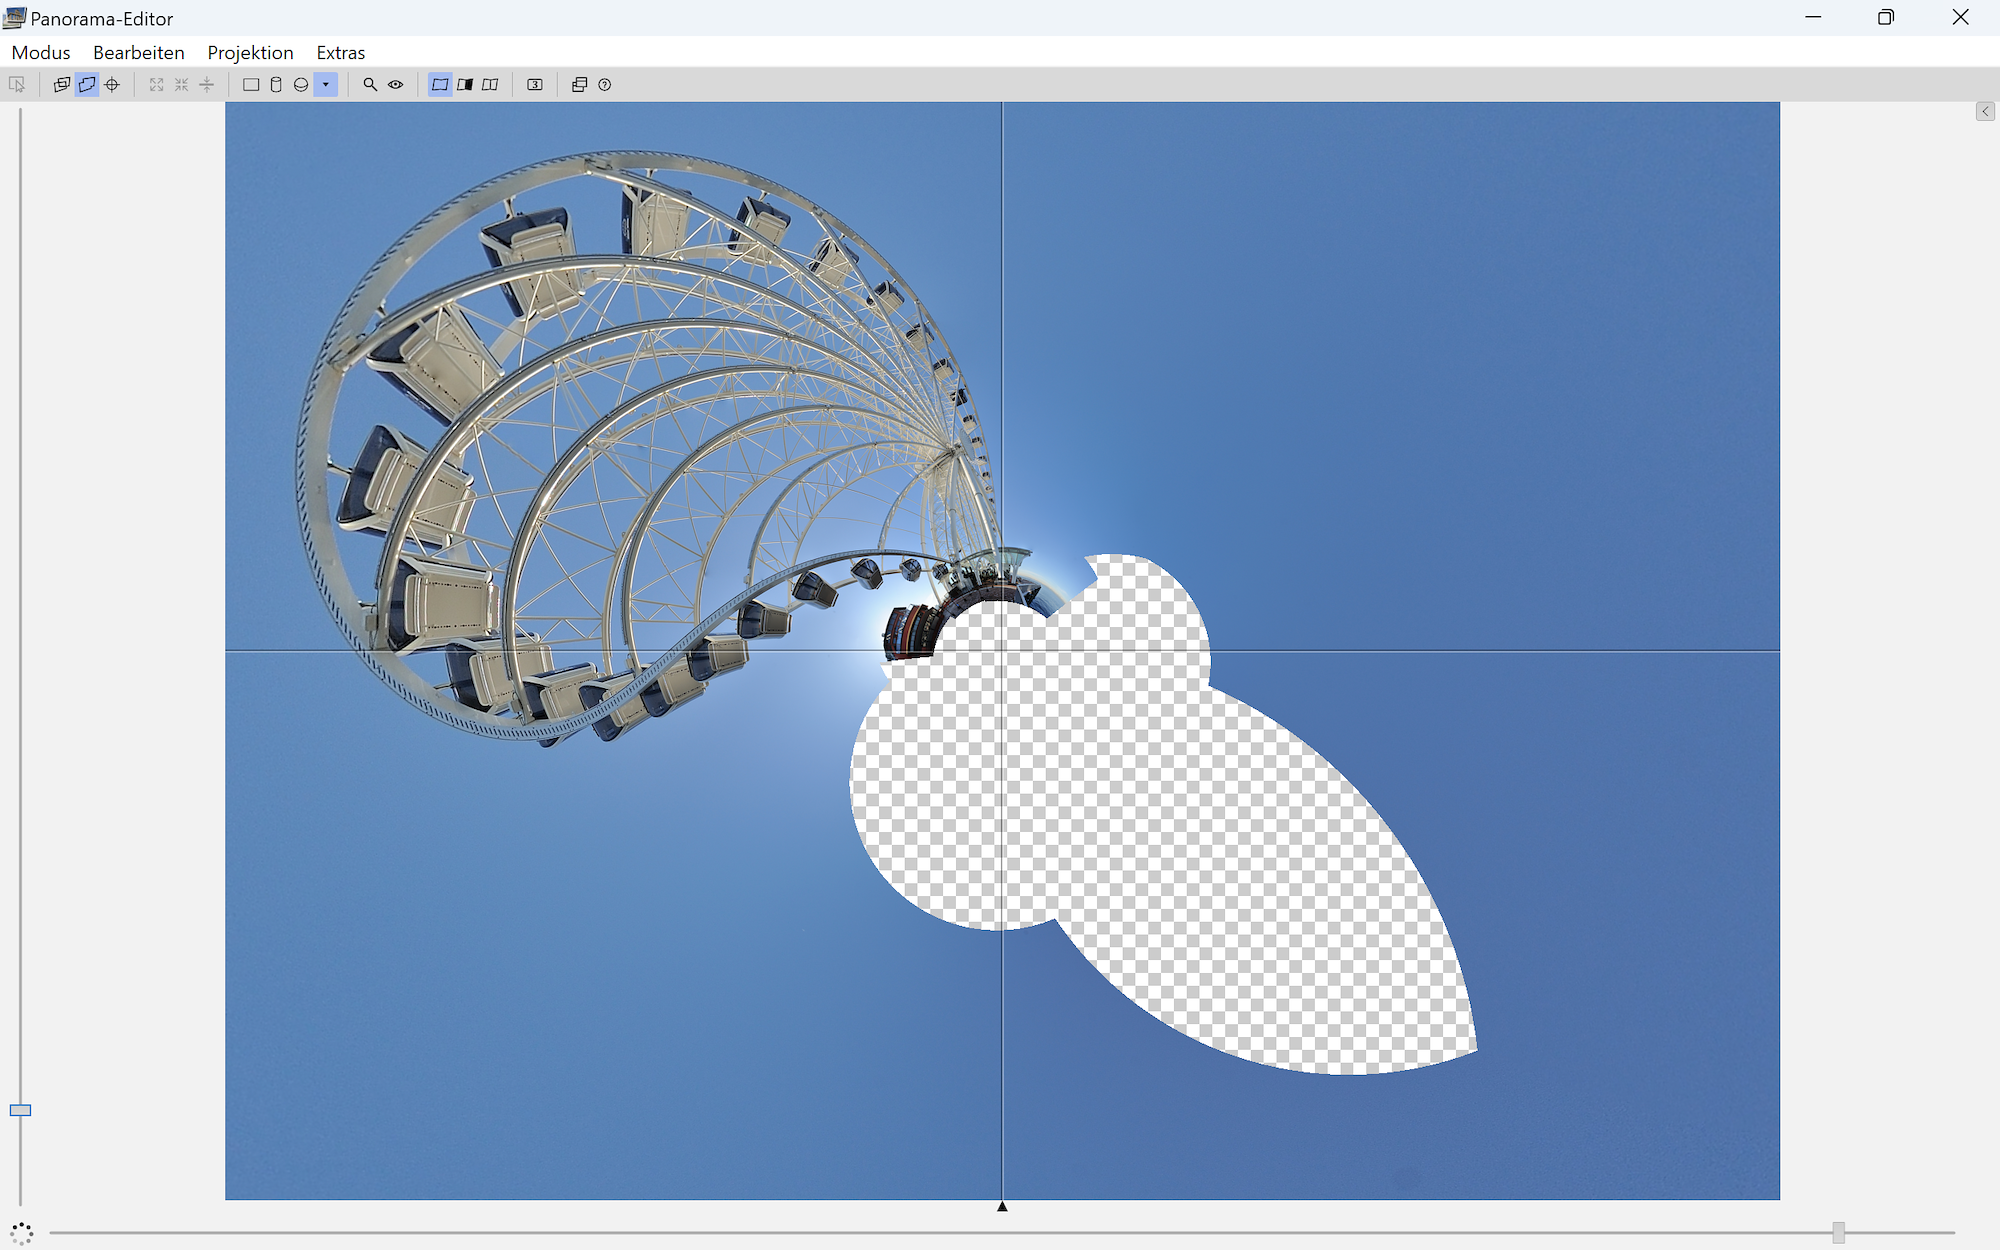Toggle the highlighted blended image display mode

[440, 85]
